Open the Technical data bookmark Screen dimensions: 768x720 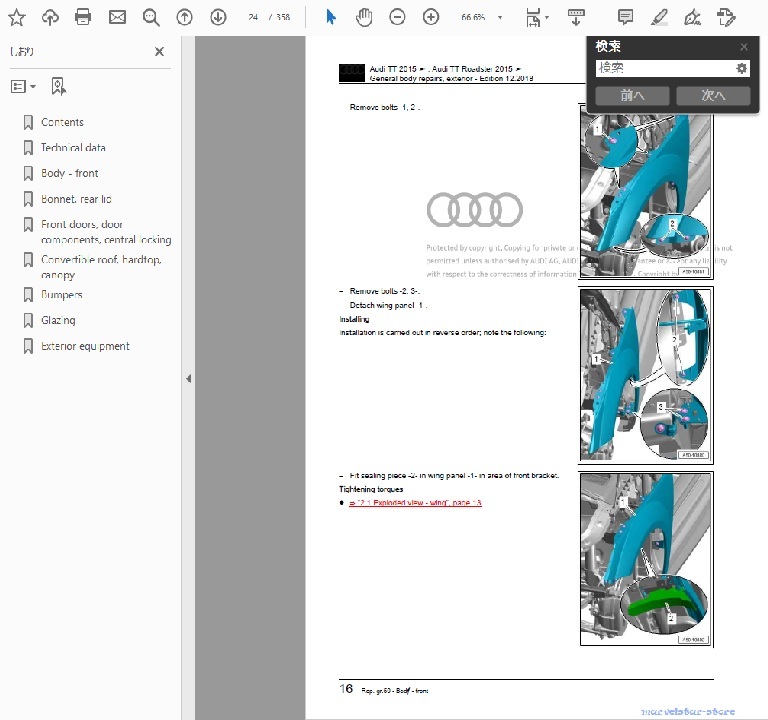pos(73,147)
